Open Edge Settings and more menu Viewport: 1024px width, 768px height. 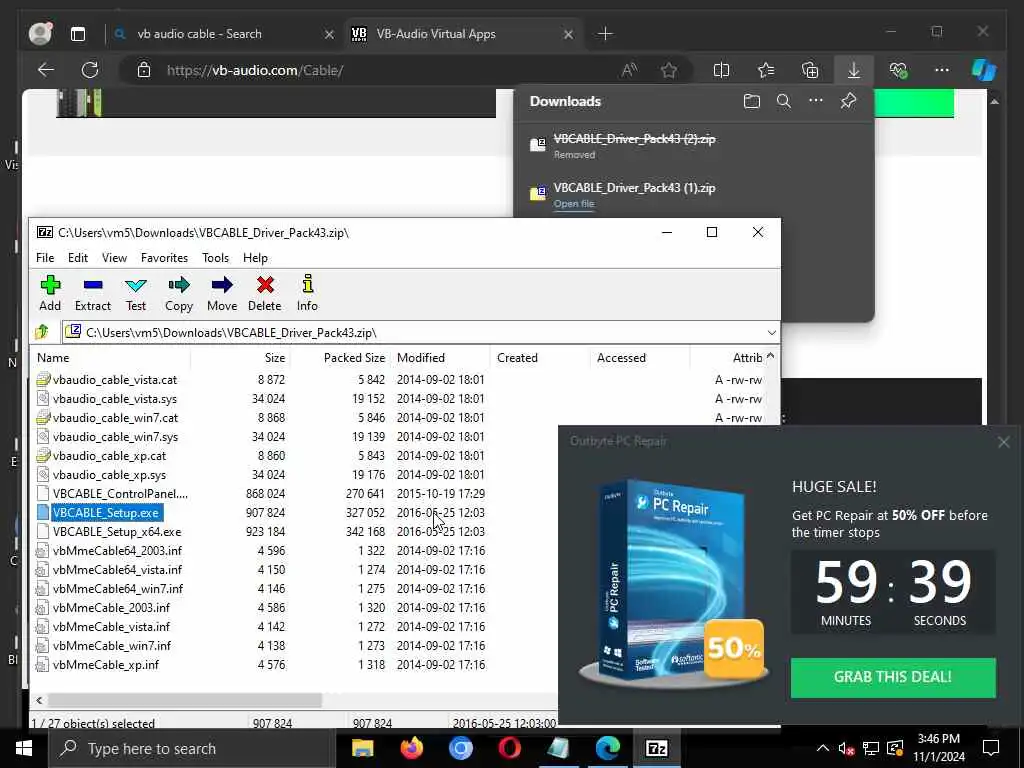point(942,70)
